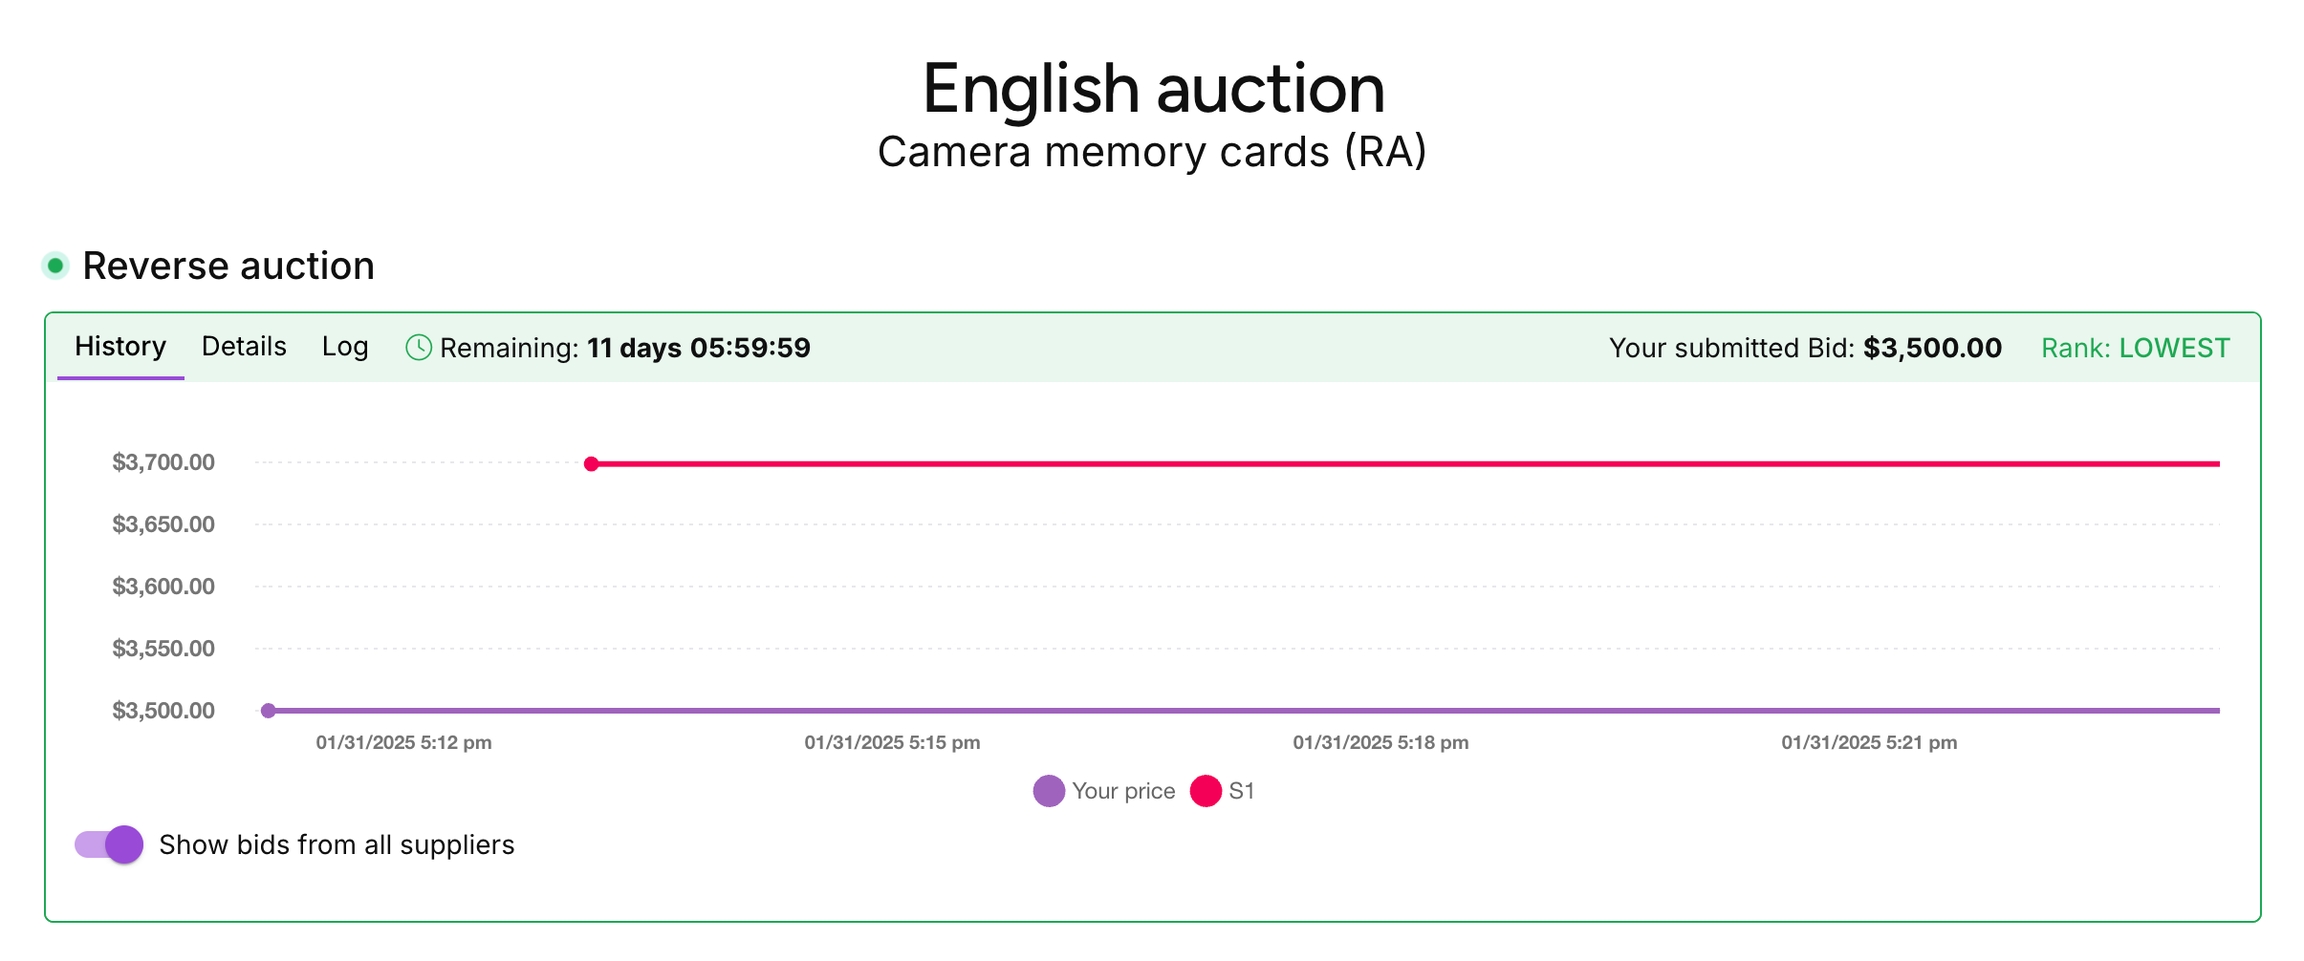
Task: Click the submitted bid amount $3,500.00
Action: (1932, 348)
